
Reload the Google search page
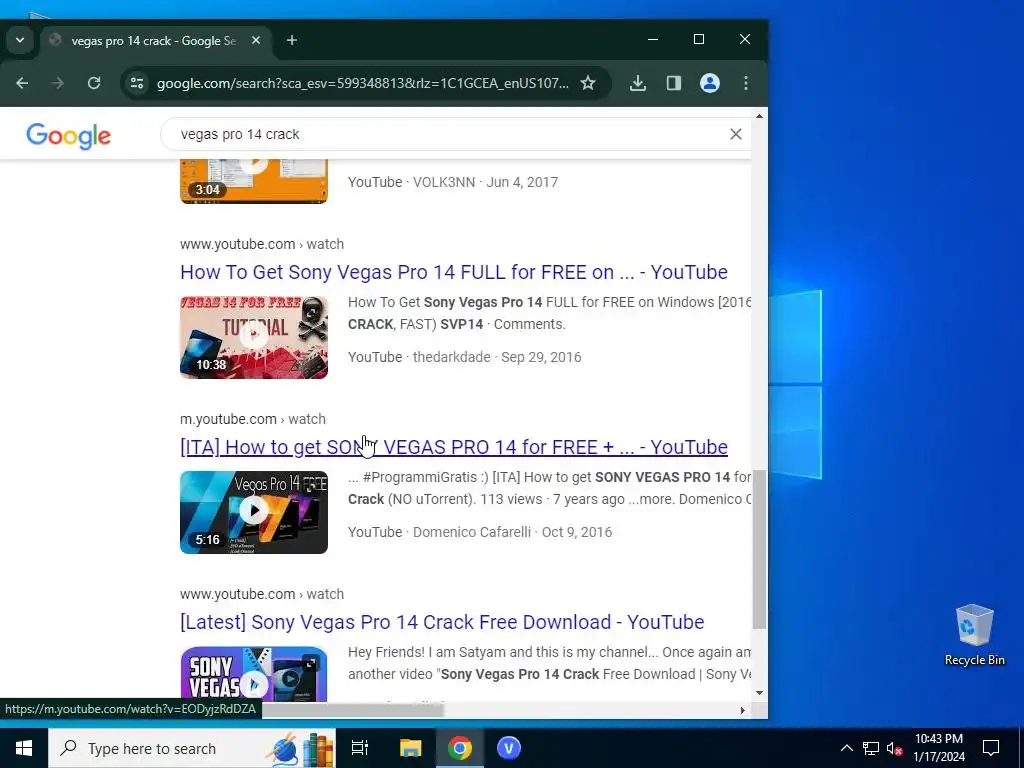94,83
